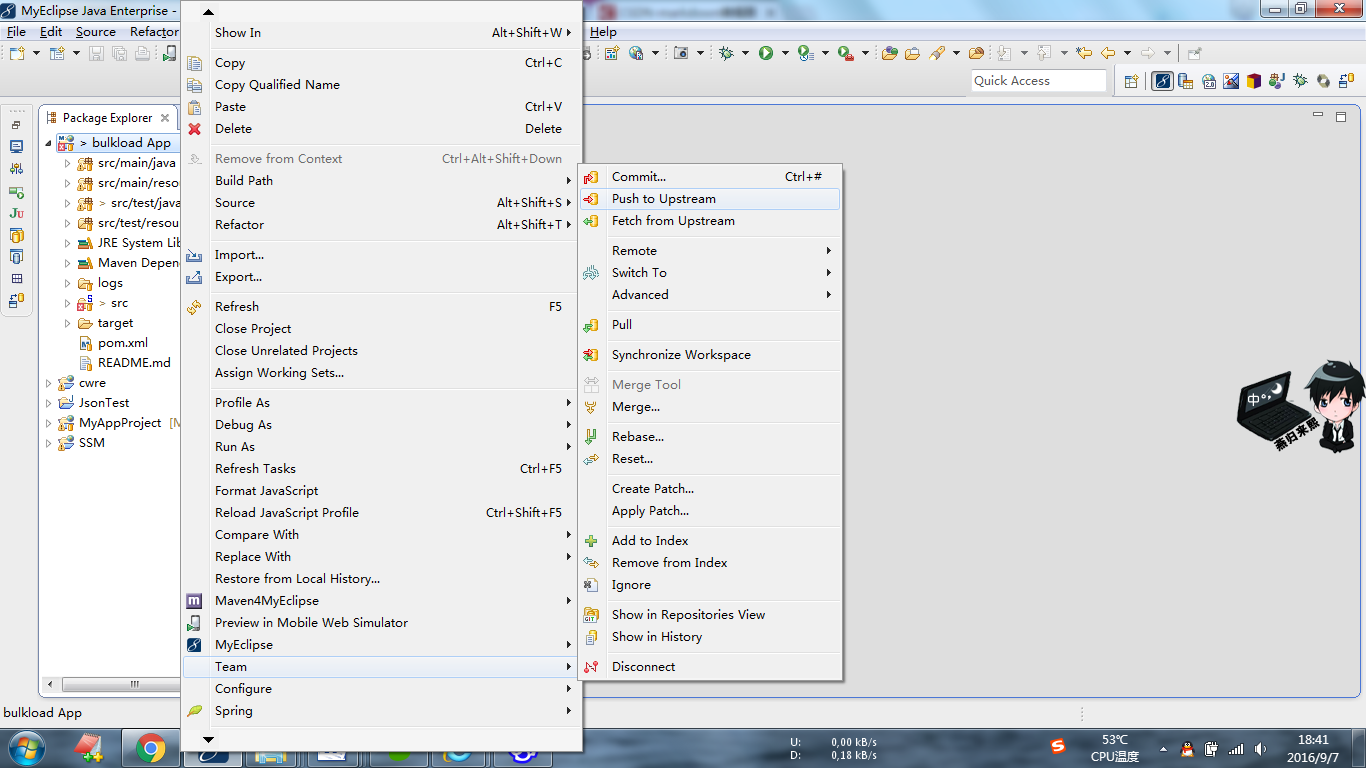Expand the SSM project
This screenshot has height=768, width=1366.
pos(48,443)
